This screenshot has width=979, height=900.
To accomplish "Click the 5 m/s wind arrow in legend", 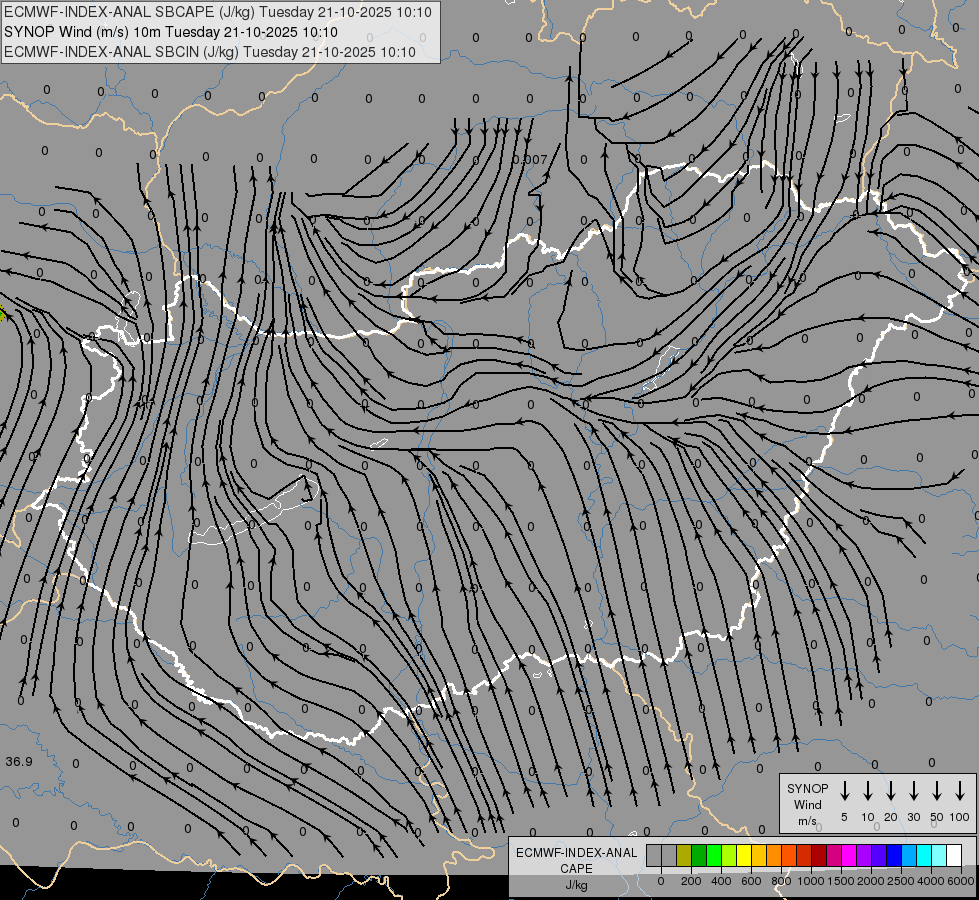I will pos(844,791).
